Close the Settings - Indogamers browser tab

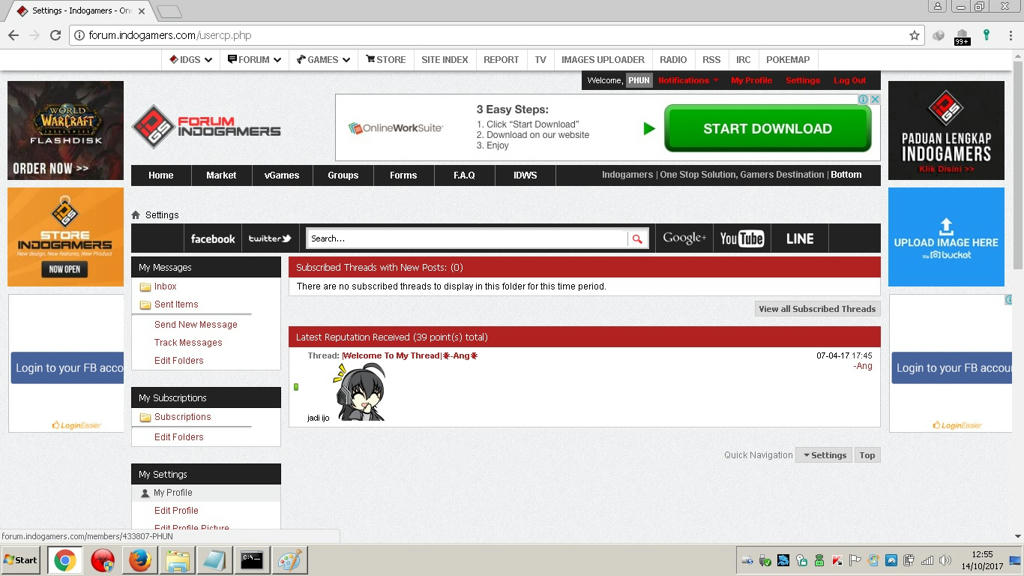[x=142, y=11]
